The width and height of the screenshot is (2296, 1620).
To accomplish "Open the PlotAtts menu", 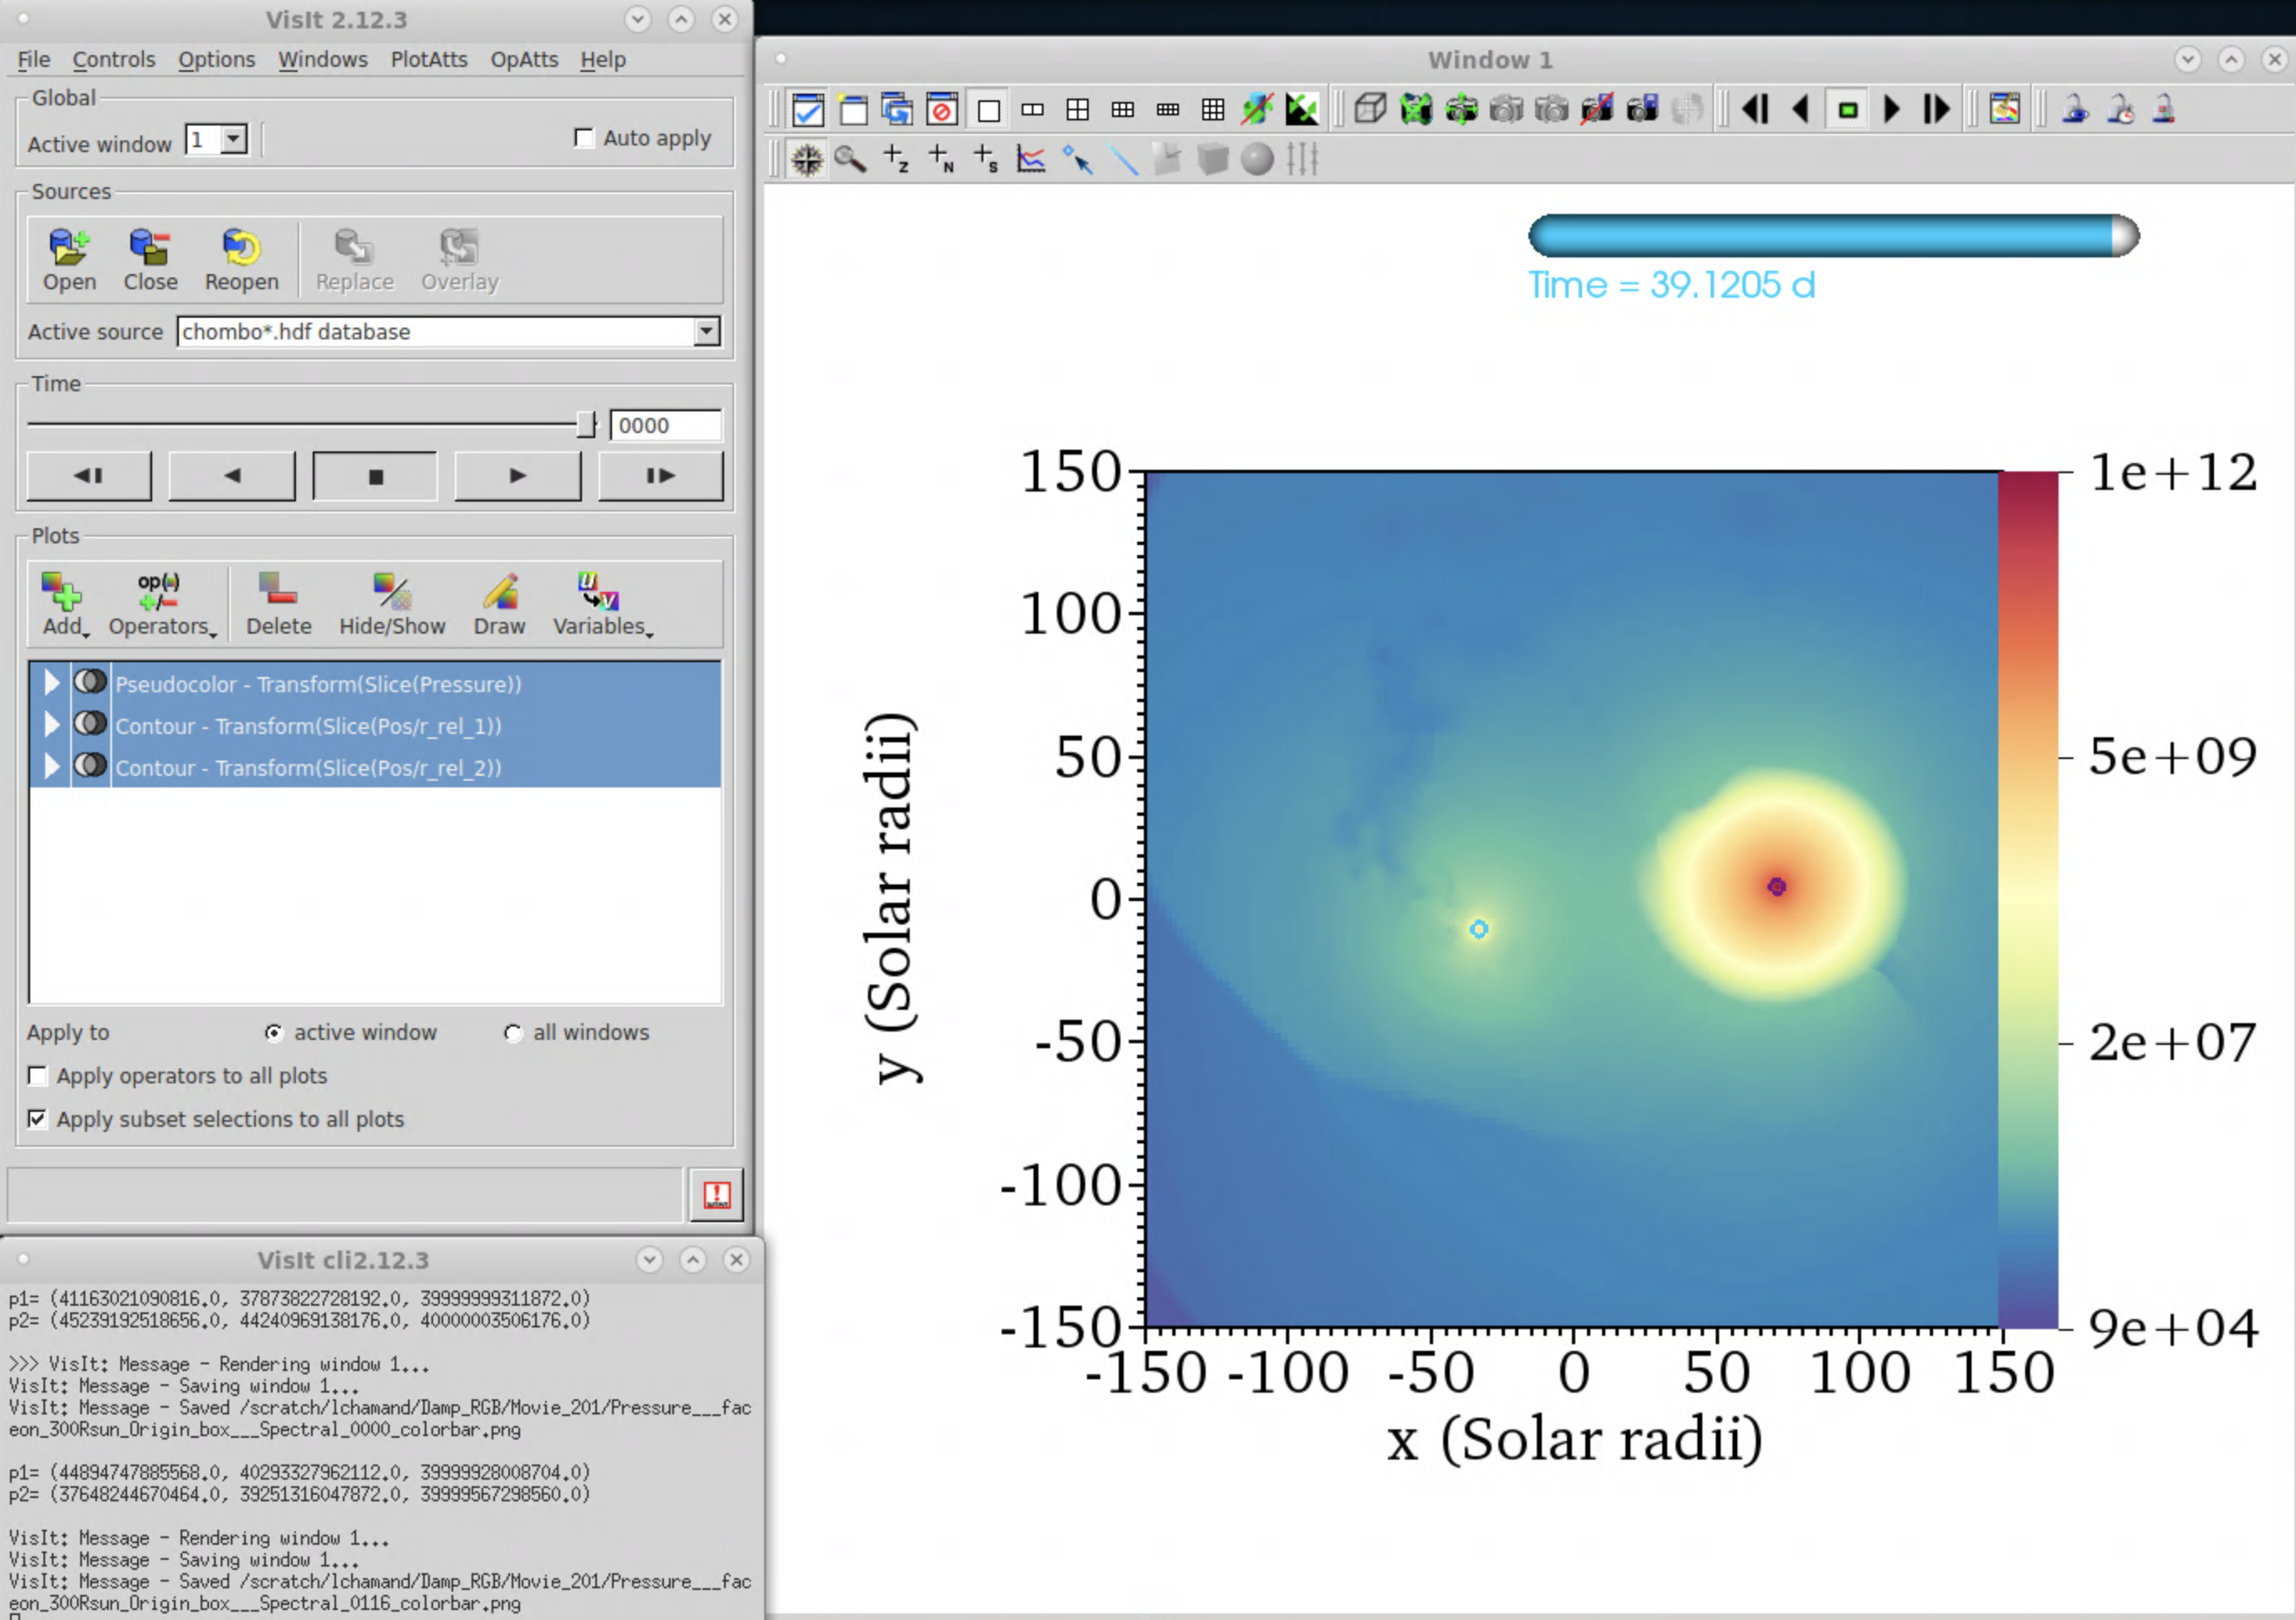I will [x=429, y=59].
